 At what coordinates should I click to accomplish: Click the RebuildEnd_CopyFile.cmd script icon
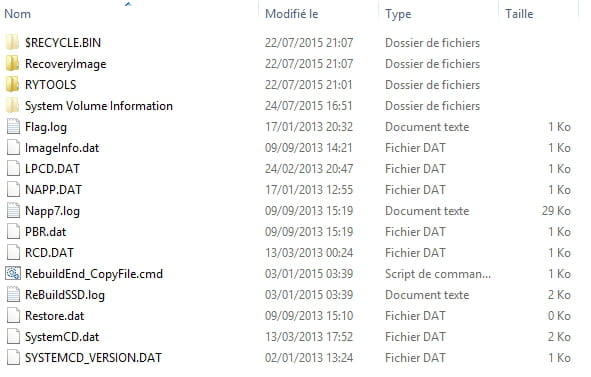[13, 274]
